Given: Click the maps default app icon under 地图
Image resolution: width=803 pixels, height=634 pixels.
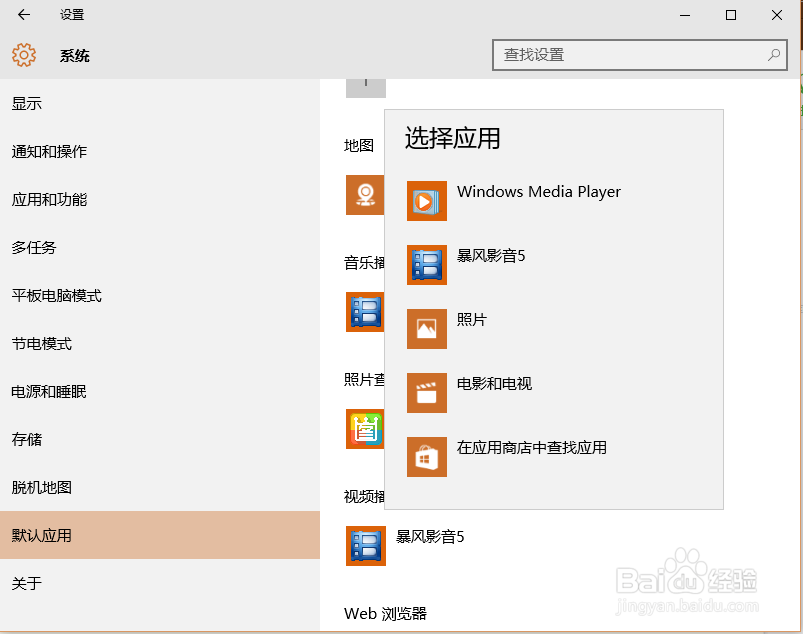Looking at the screenshot, I should [365, 195].
